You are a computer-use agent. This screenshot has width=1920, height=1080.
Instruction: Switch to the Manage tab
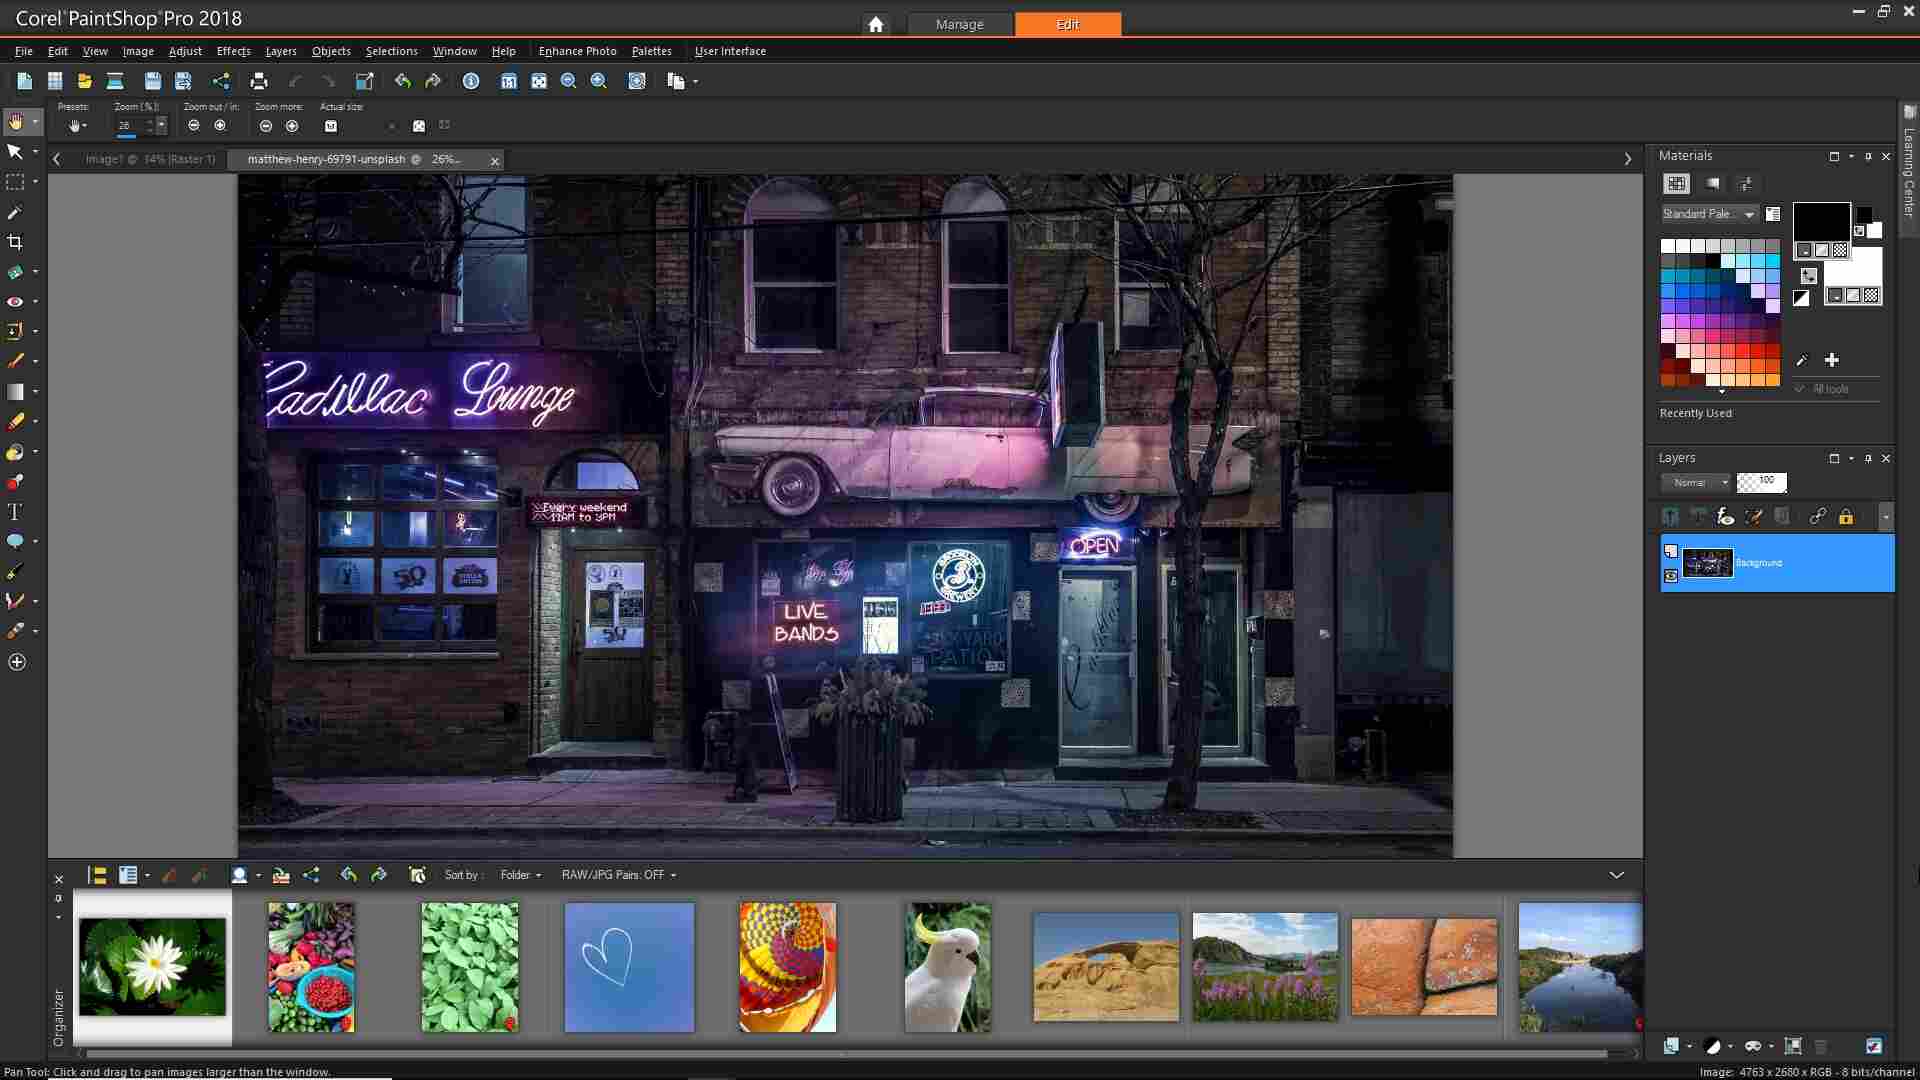click(959, 24)
